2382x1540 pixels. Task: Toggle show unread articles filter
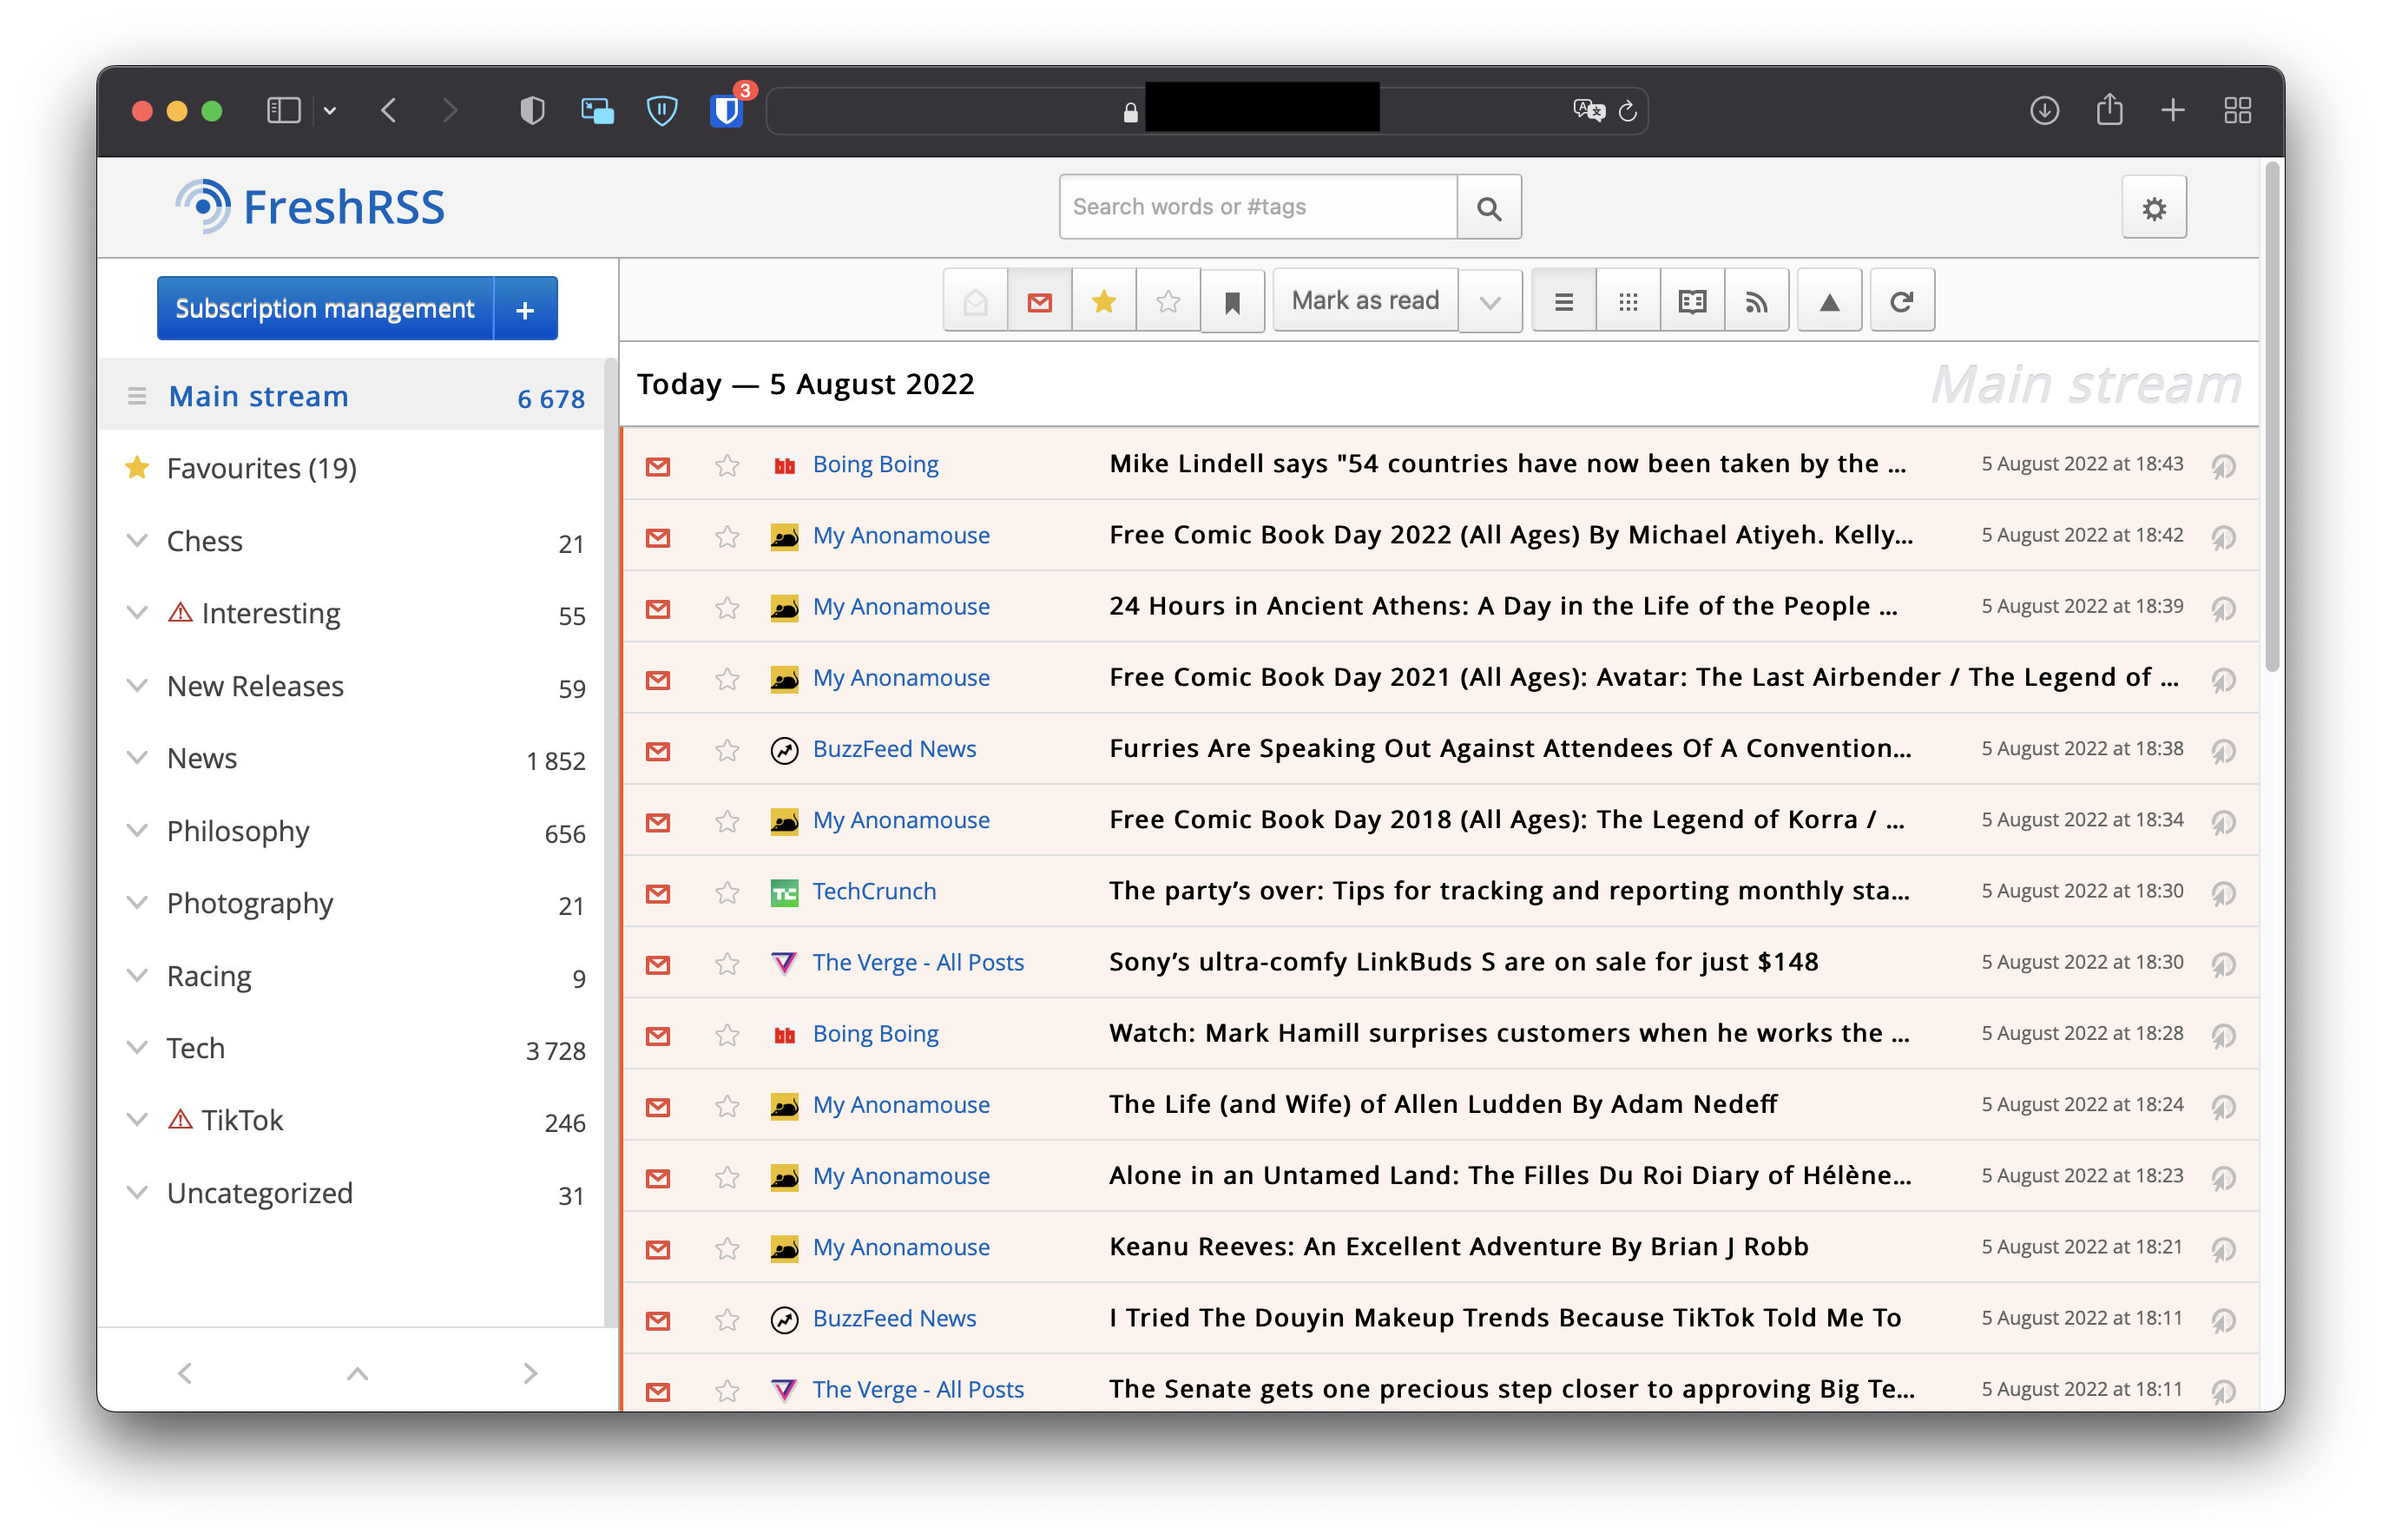(1039, 301)
